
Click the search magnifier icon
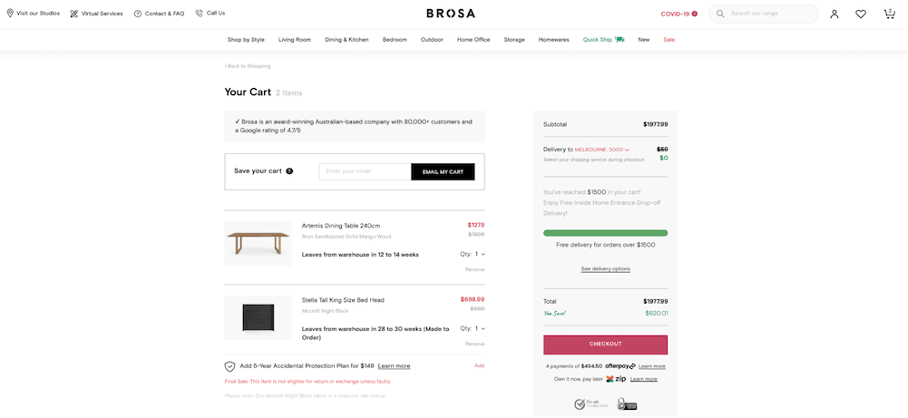(720, 13)
